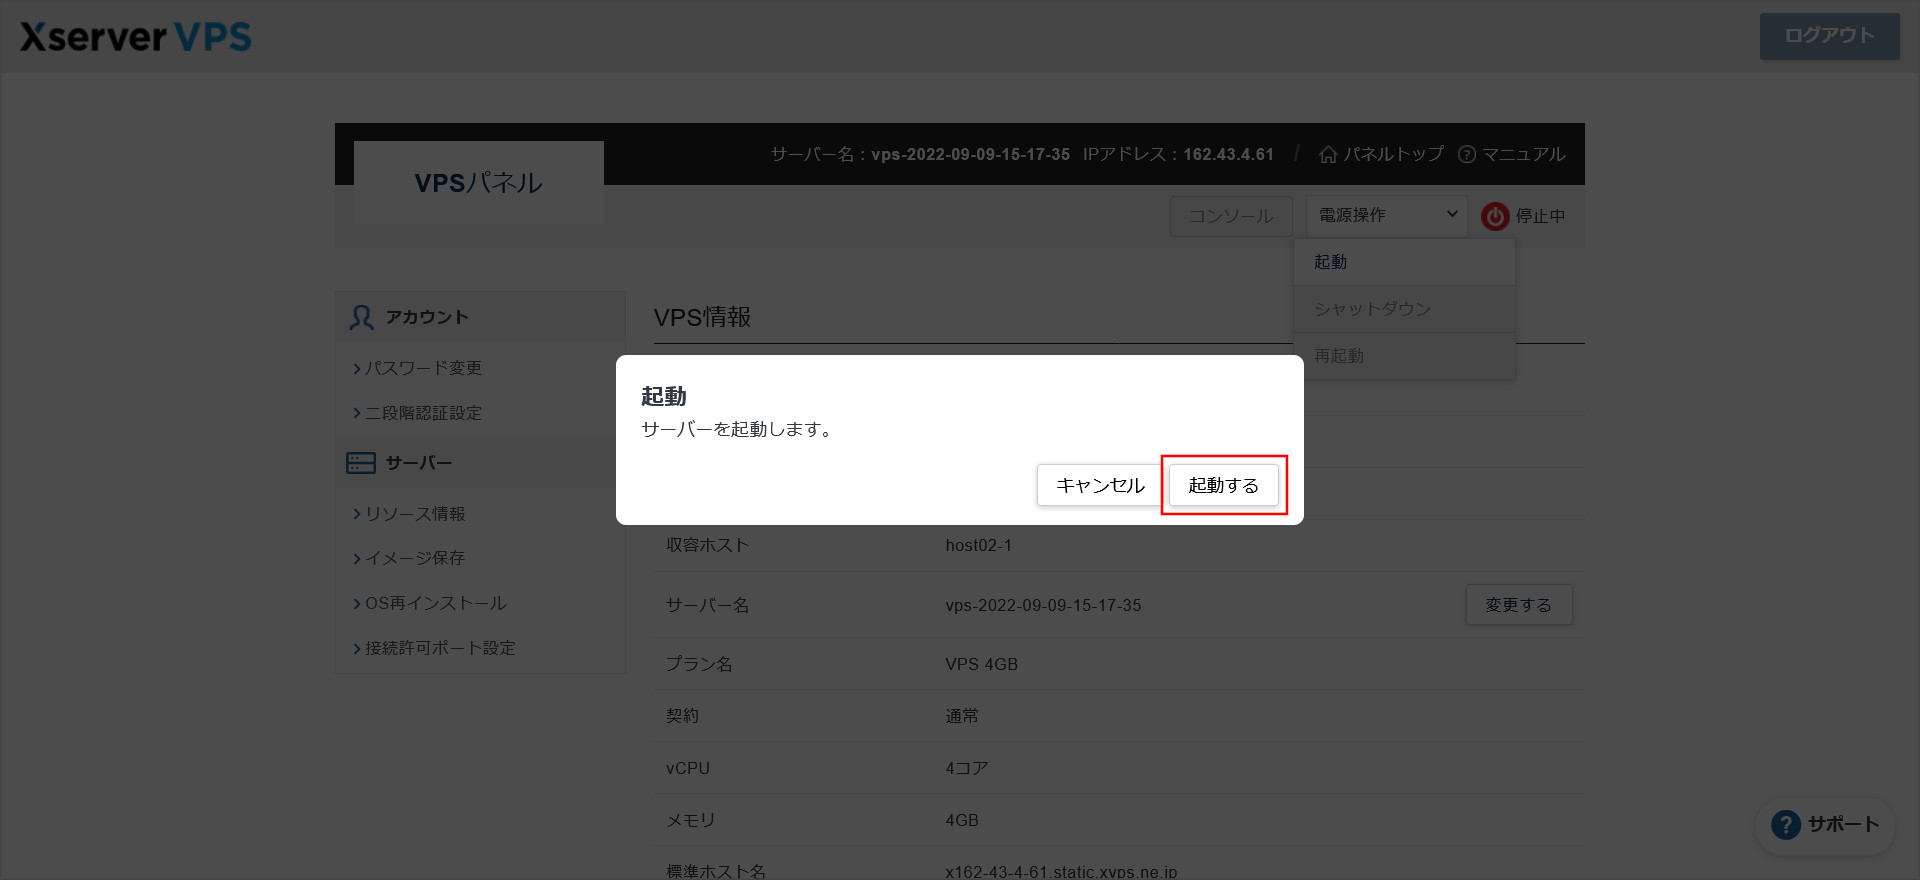
Task: Click the サーバー section icon
Action: 360,463
